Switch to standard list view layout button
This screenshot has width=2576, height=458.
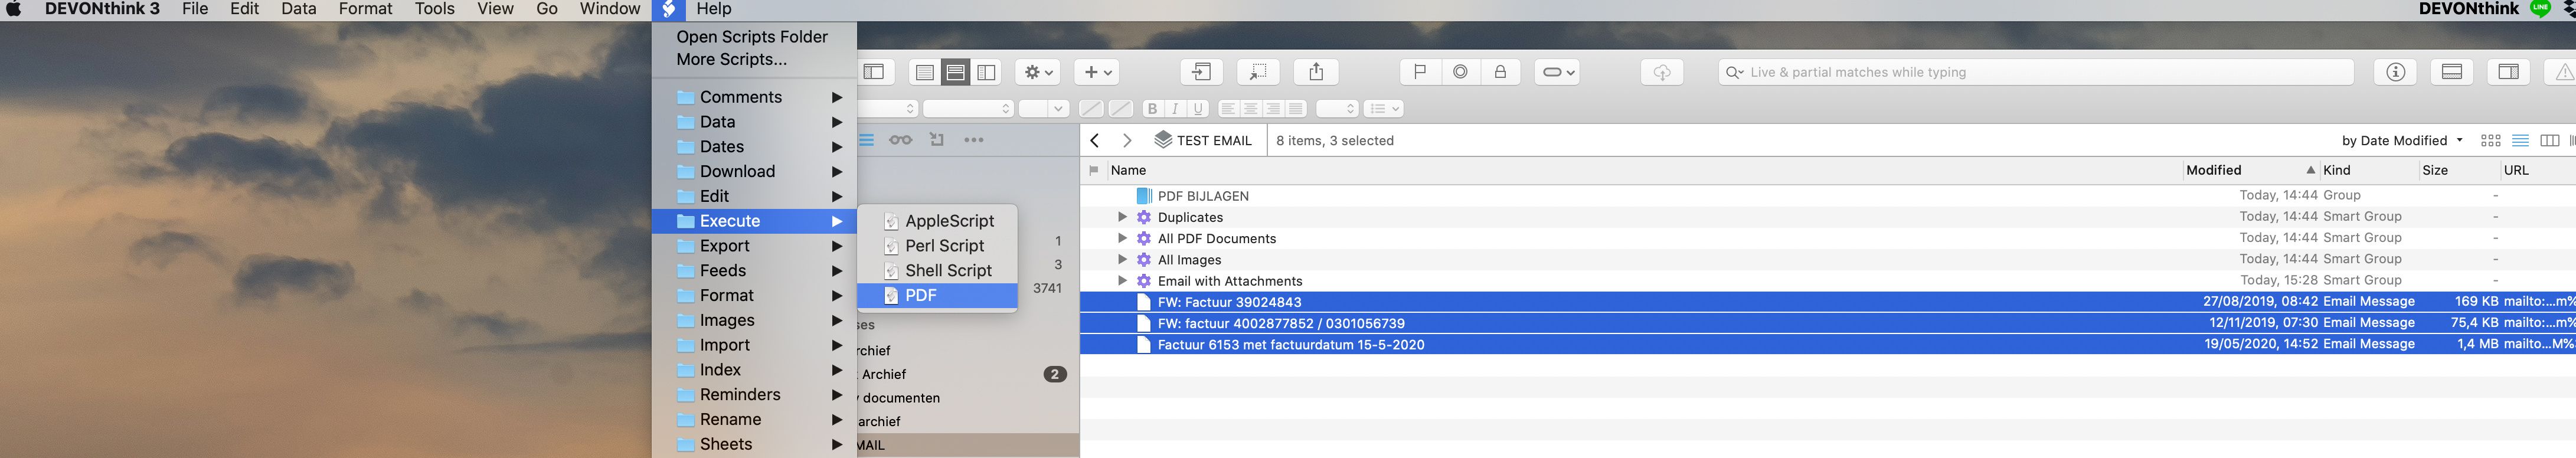pos(925,72)
